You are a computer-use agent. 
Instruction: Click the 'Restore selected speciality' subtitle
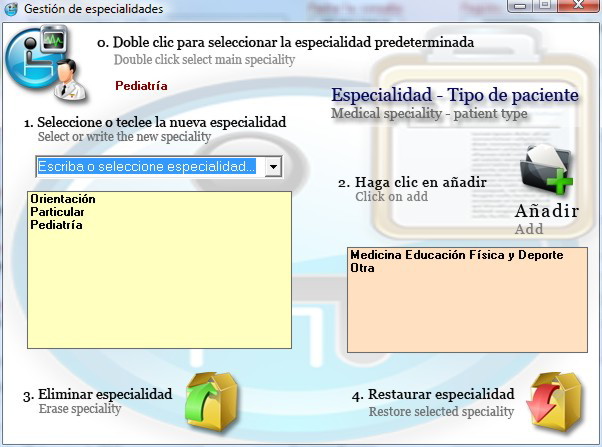tap(441, 412)
